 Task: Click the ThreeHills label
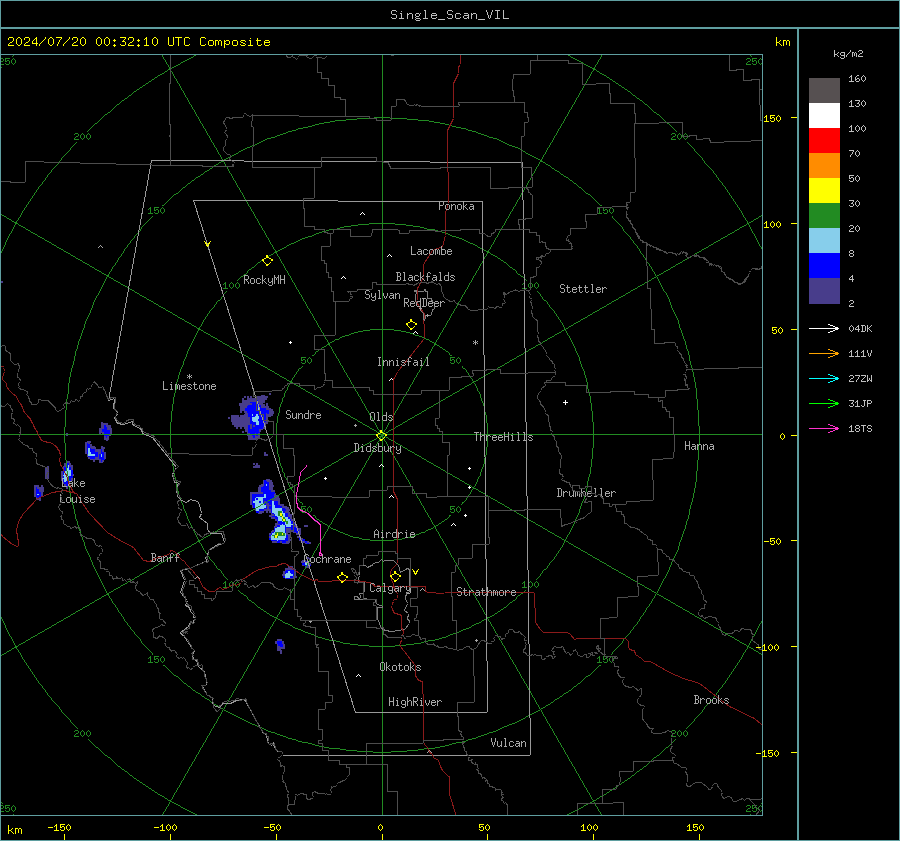pos(503,437)
